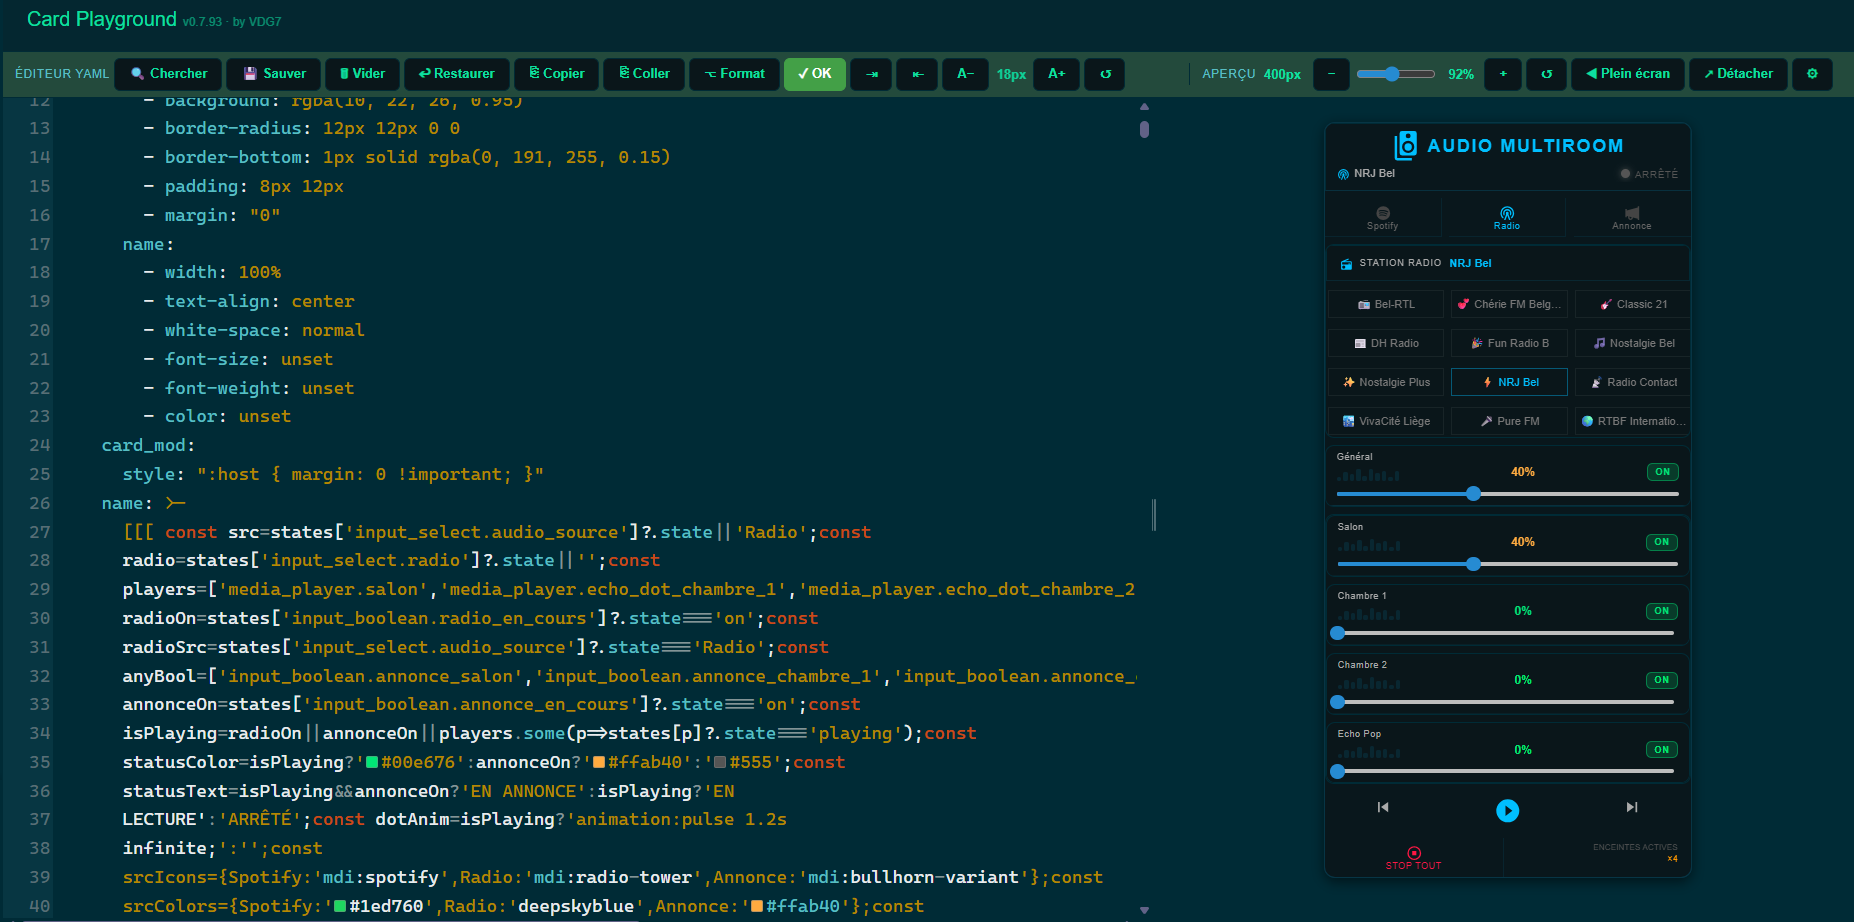1854x922 pixels.
Task: Click the Sauver button
Action: pos(274,74)
